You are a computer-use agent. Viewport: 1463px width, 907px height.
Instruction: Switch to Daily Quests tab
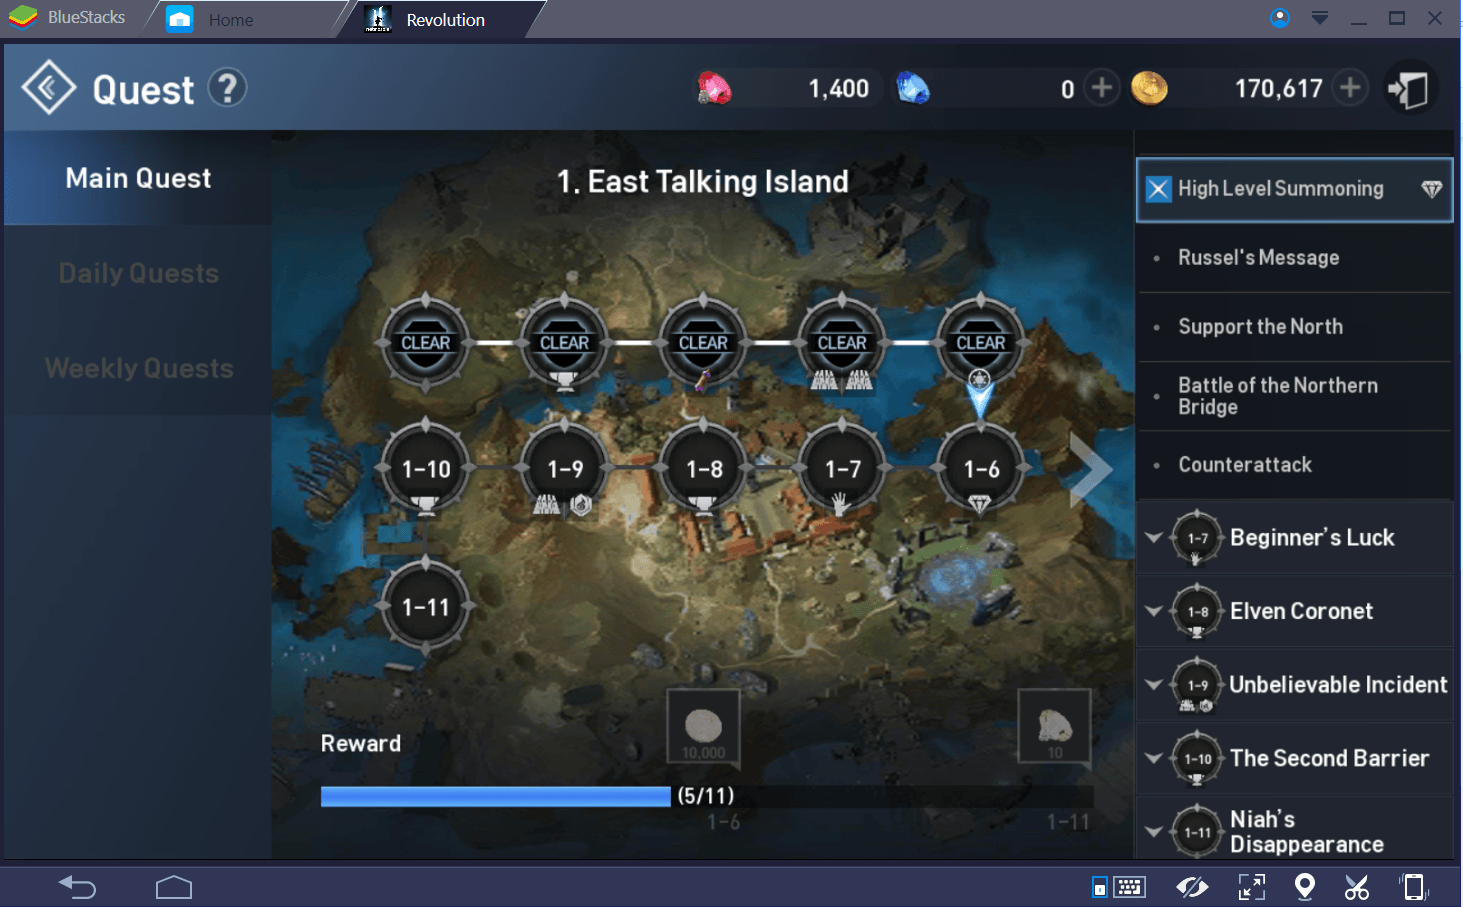click(x=138, y=273)
